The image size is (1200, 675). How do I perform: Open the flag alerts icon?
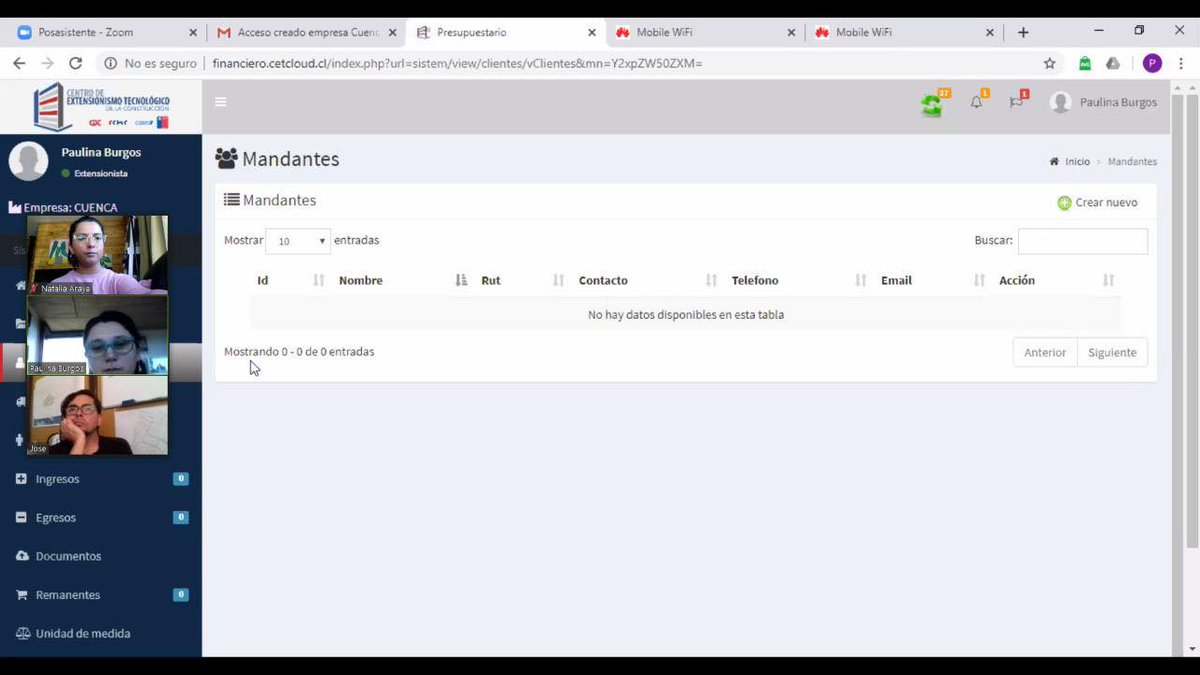[x=1016, y=102]
